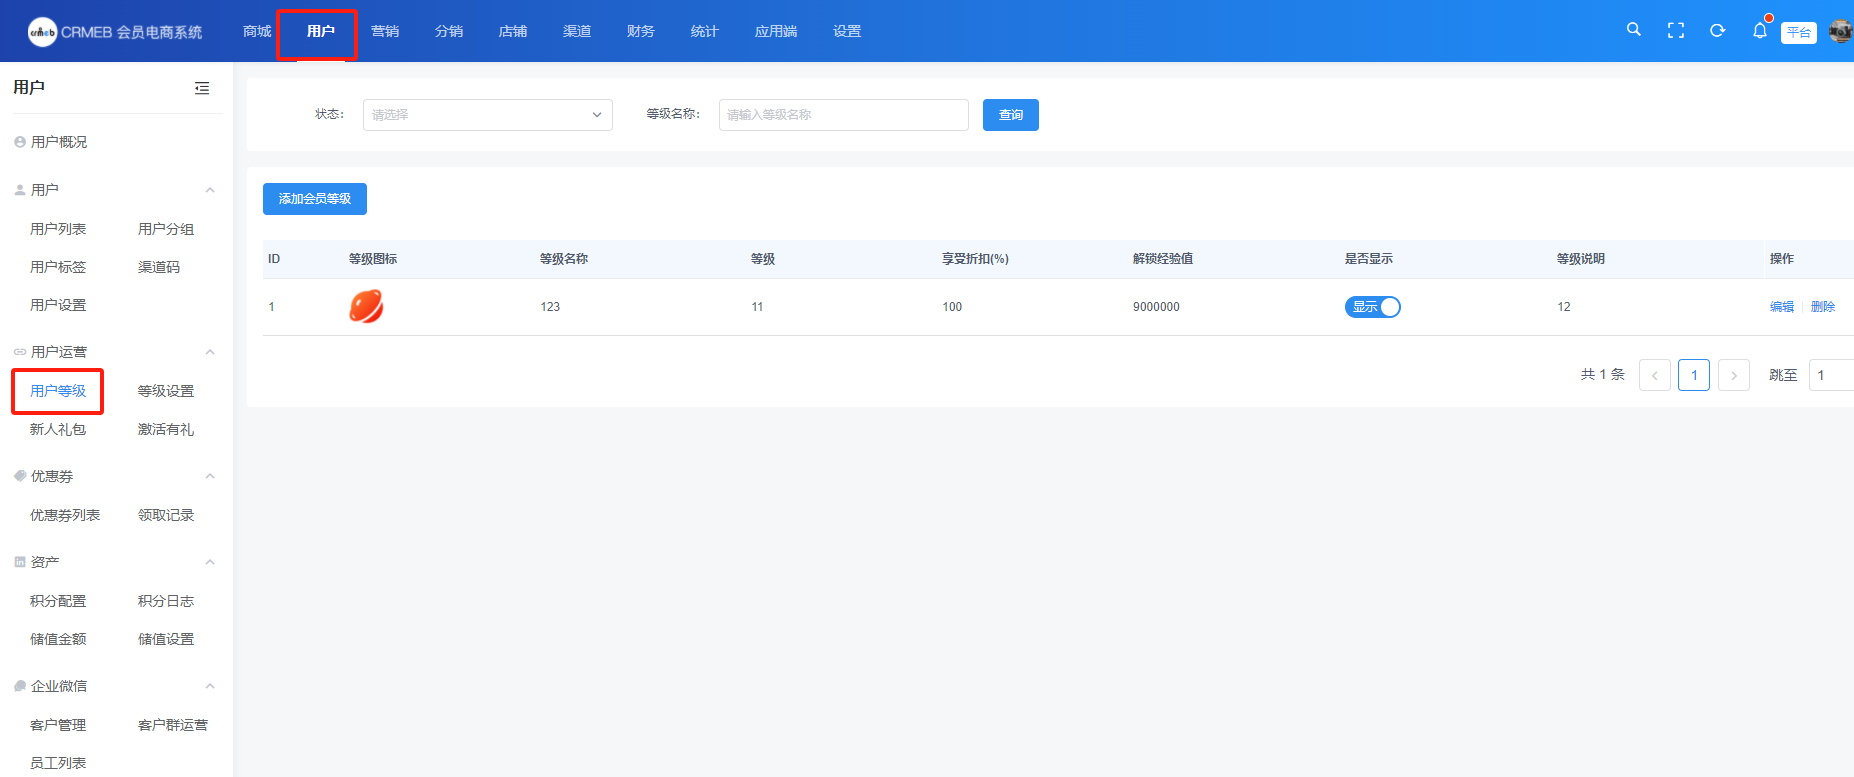This screenshot has width=1854, height=777.
Task: Click the refresh icon in header
Action: [x=1717, y=31]
